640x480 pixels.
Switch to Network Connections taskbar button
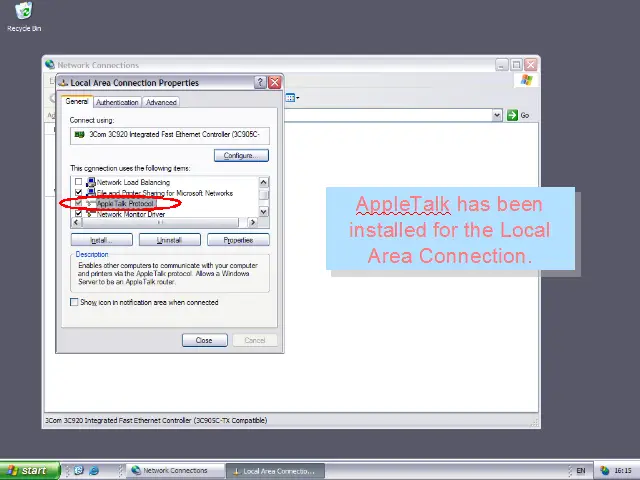coord(176,471)
